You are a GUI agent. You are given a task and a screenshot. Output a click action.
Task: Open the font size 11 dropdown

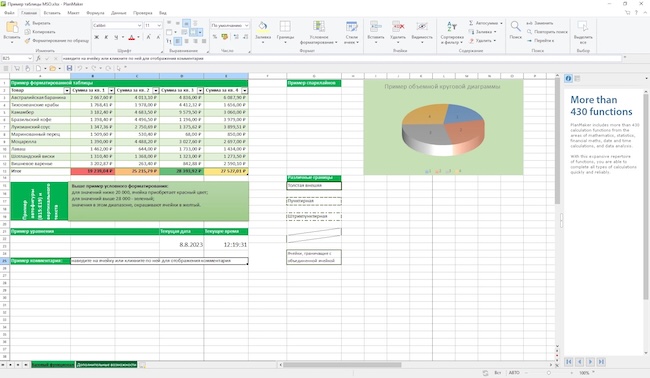[x=159, y=25]
